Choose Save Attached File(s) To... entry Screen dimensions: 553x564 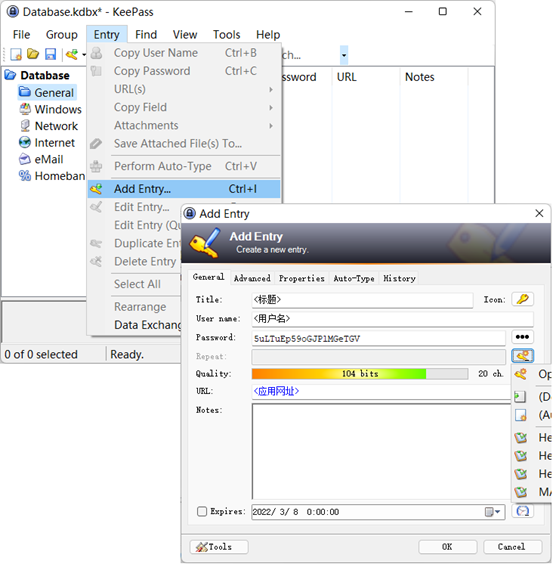184,144
